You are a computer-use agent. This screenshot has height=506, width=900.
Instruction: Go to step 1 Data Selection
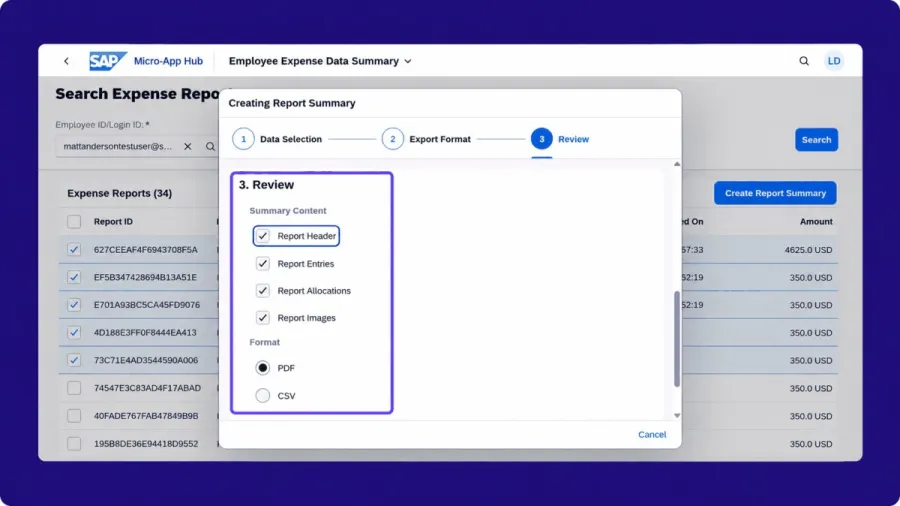point(277,139)
